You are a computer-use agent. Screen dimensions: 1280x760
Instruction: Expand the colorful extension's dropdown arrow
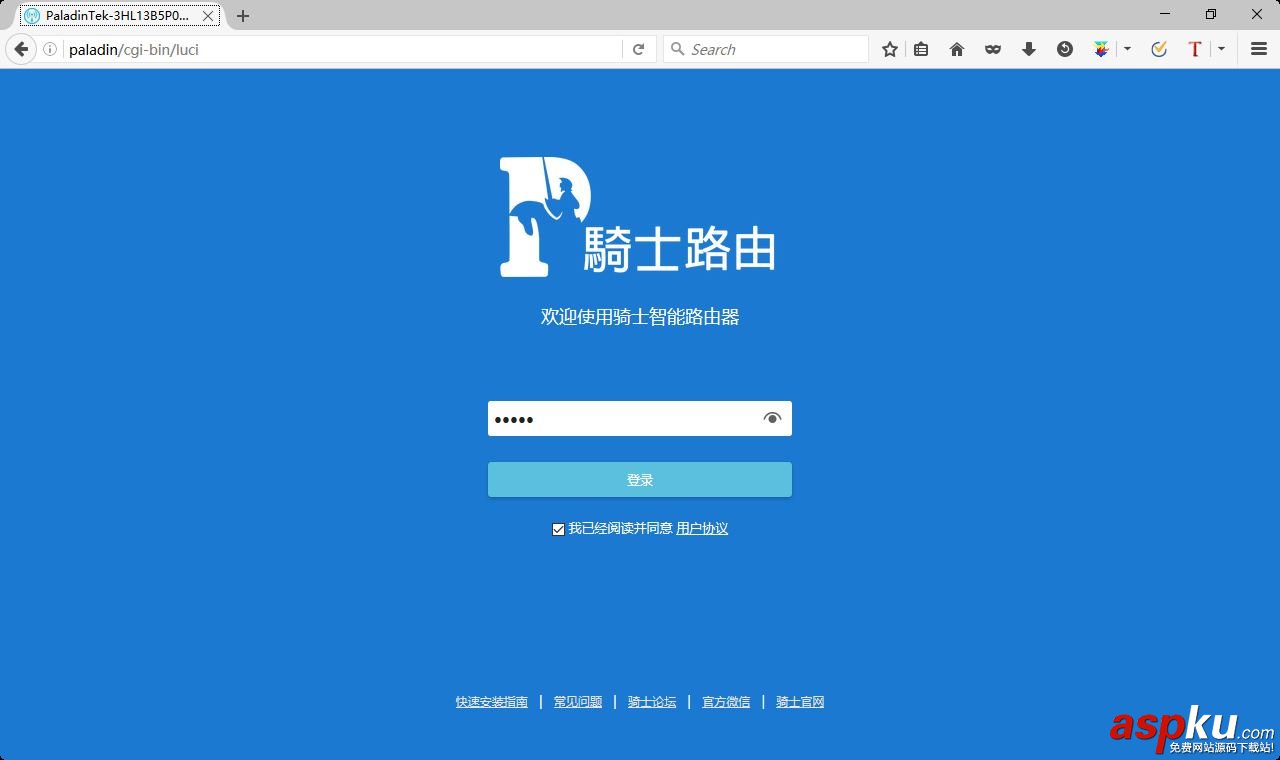click(1126, 48)
